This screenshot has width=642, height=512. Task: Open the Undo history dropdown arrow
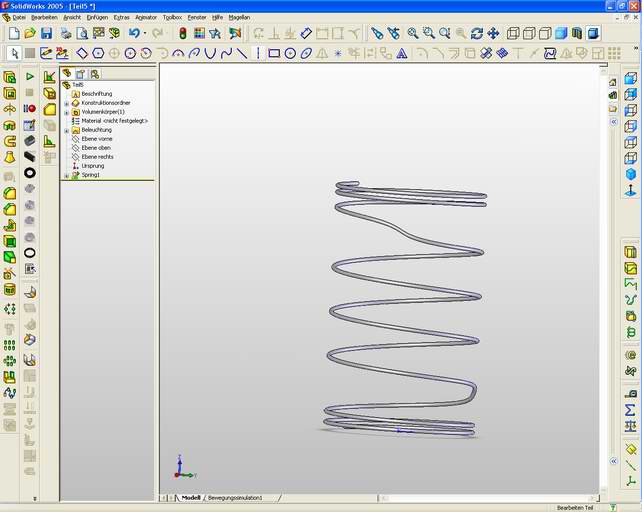tap(144, 33)
